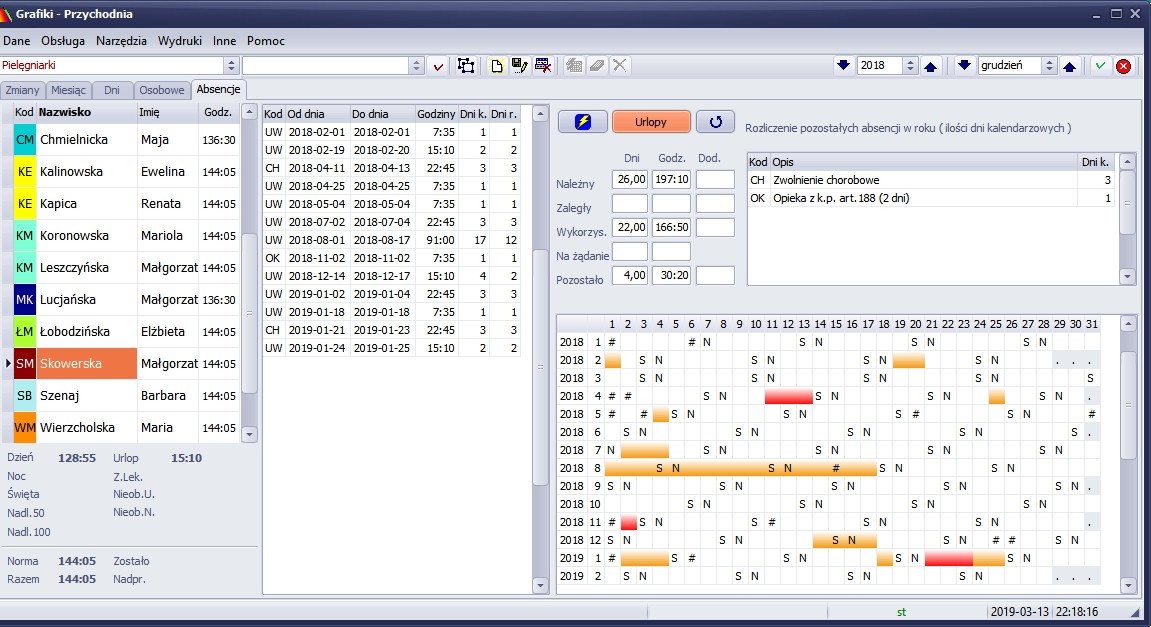Click the delete schedule icon with red X
This screenshot has height=627, width=1151.
(543, 65)
